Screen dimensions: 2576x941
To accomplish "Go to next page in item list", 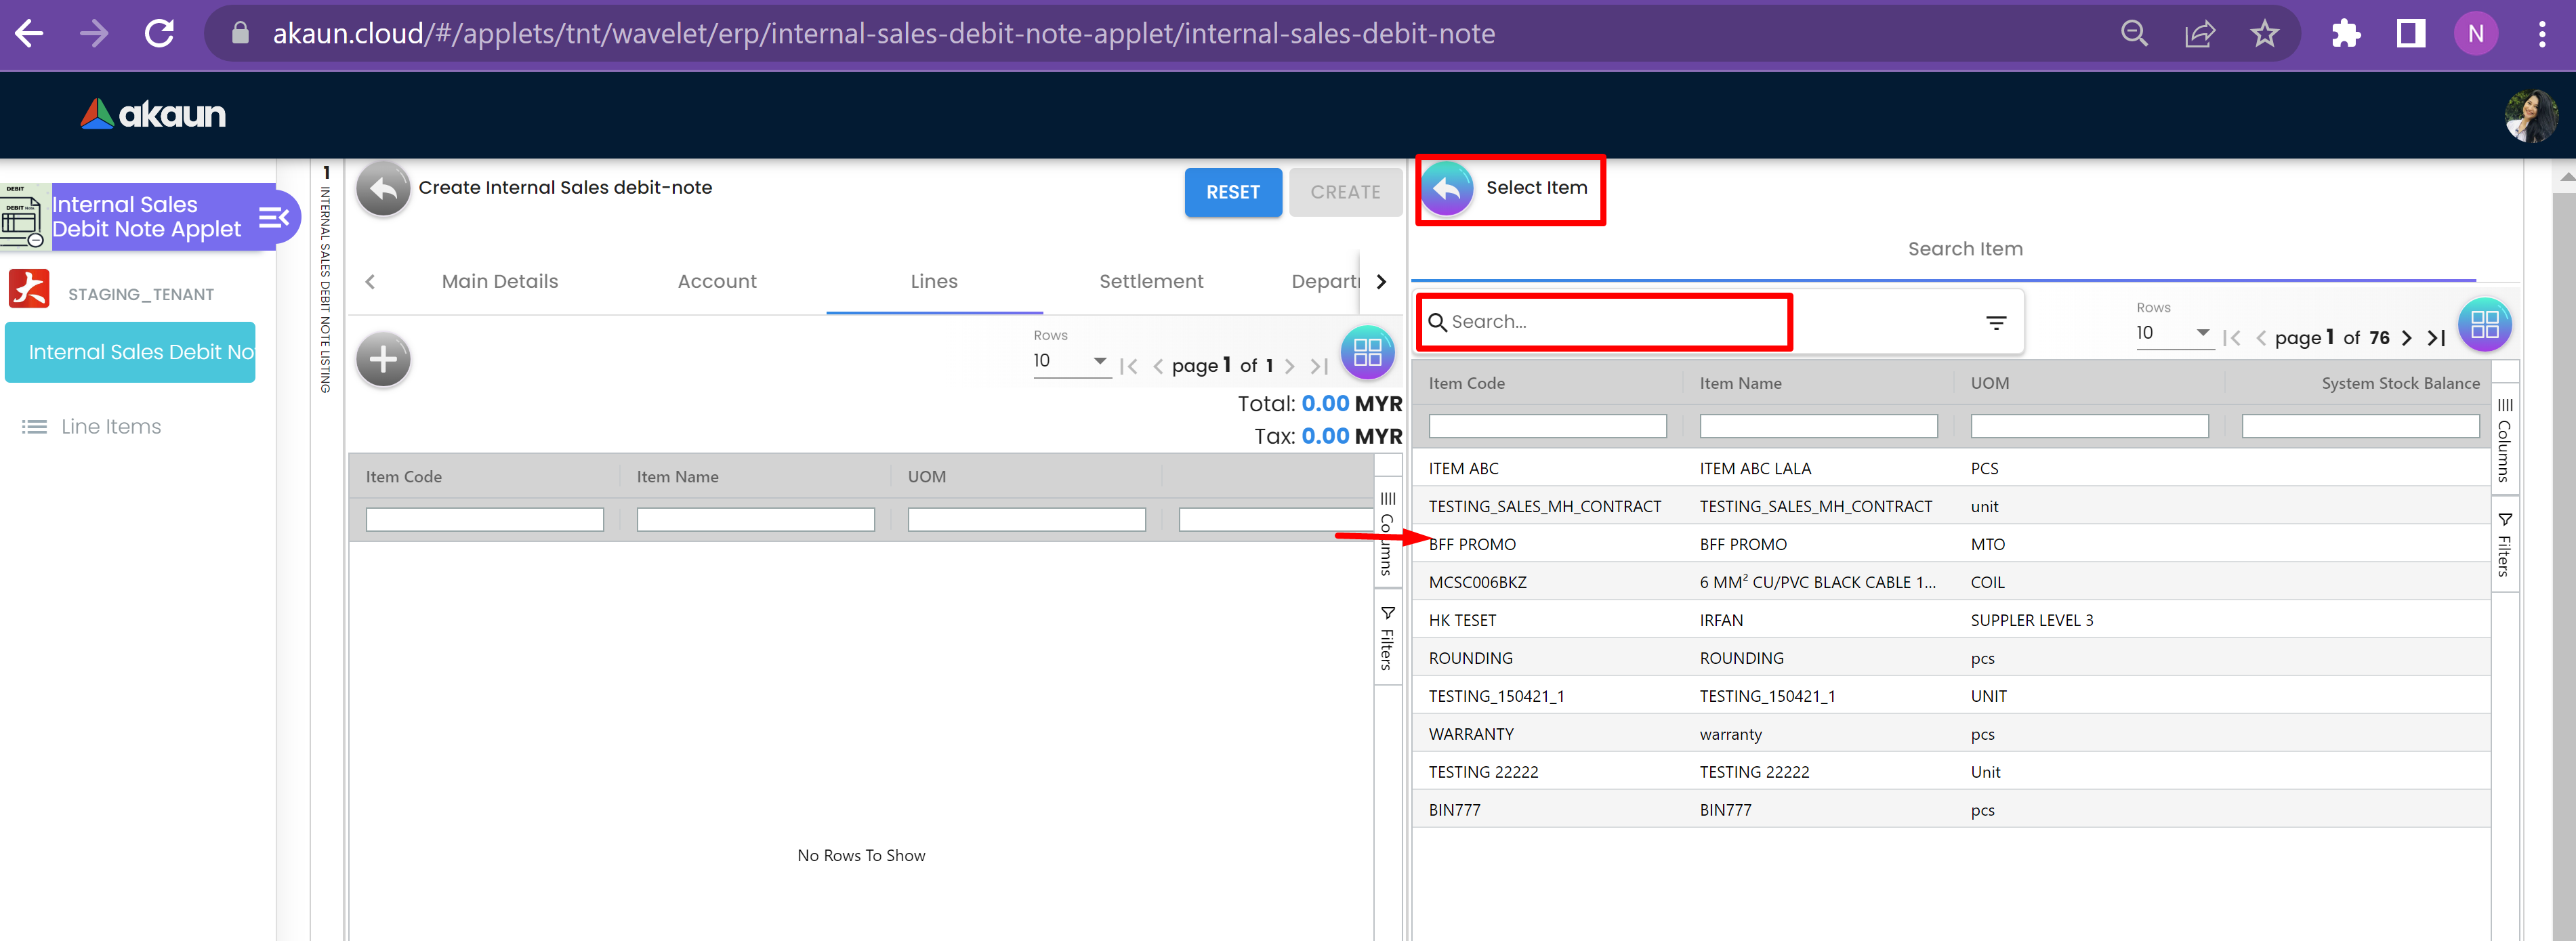I will click(x=2407, y=338).
